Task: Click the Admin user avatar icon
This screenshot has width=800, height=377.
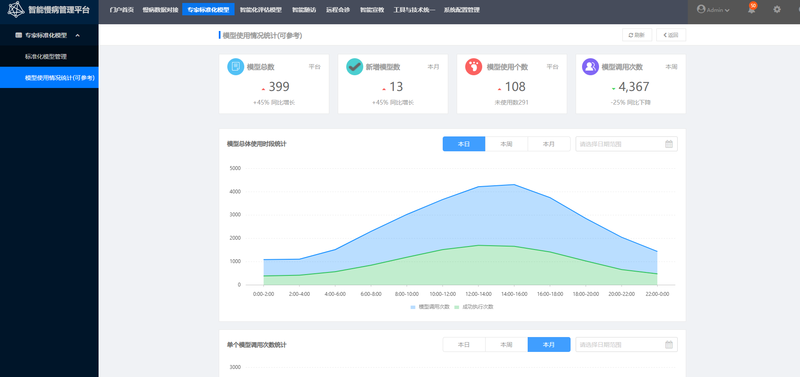Action: [x=701, y=9]
